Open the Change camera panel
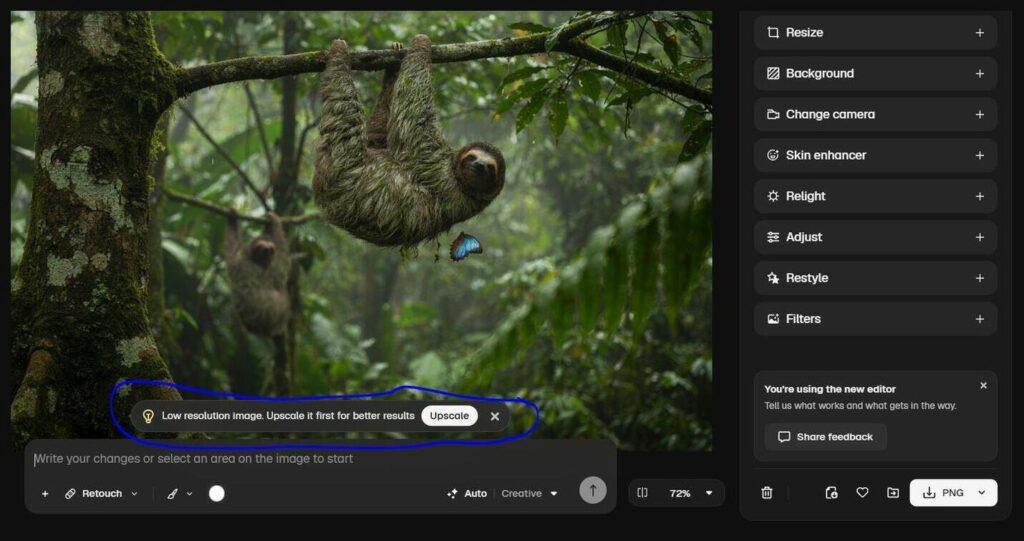The width and height of the screenshot is (1024, 541). pos(875,114)
